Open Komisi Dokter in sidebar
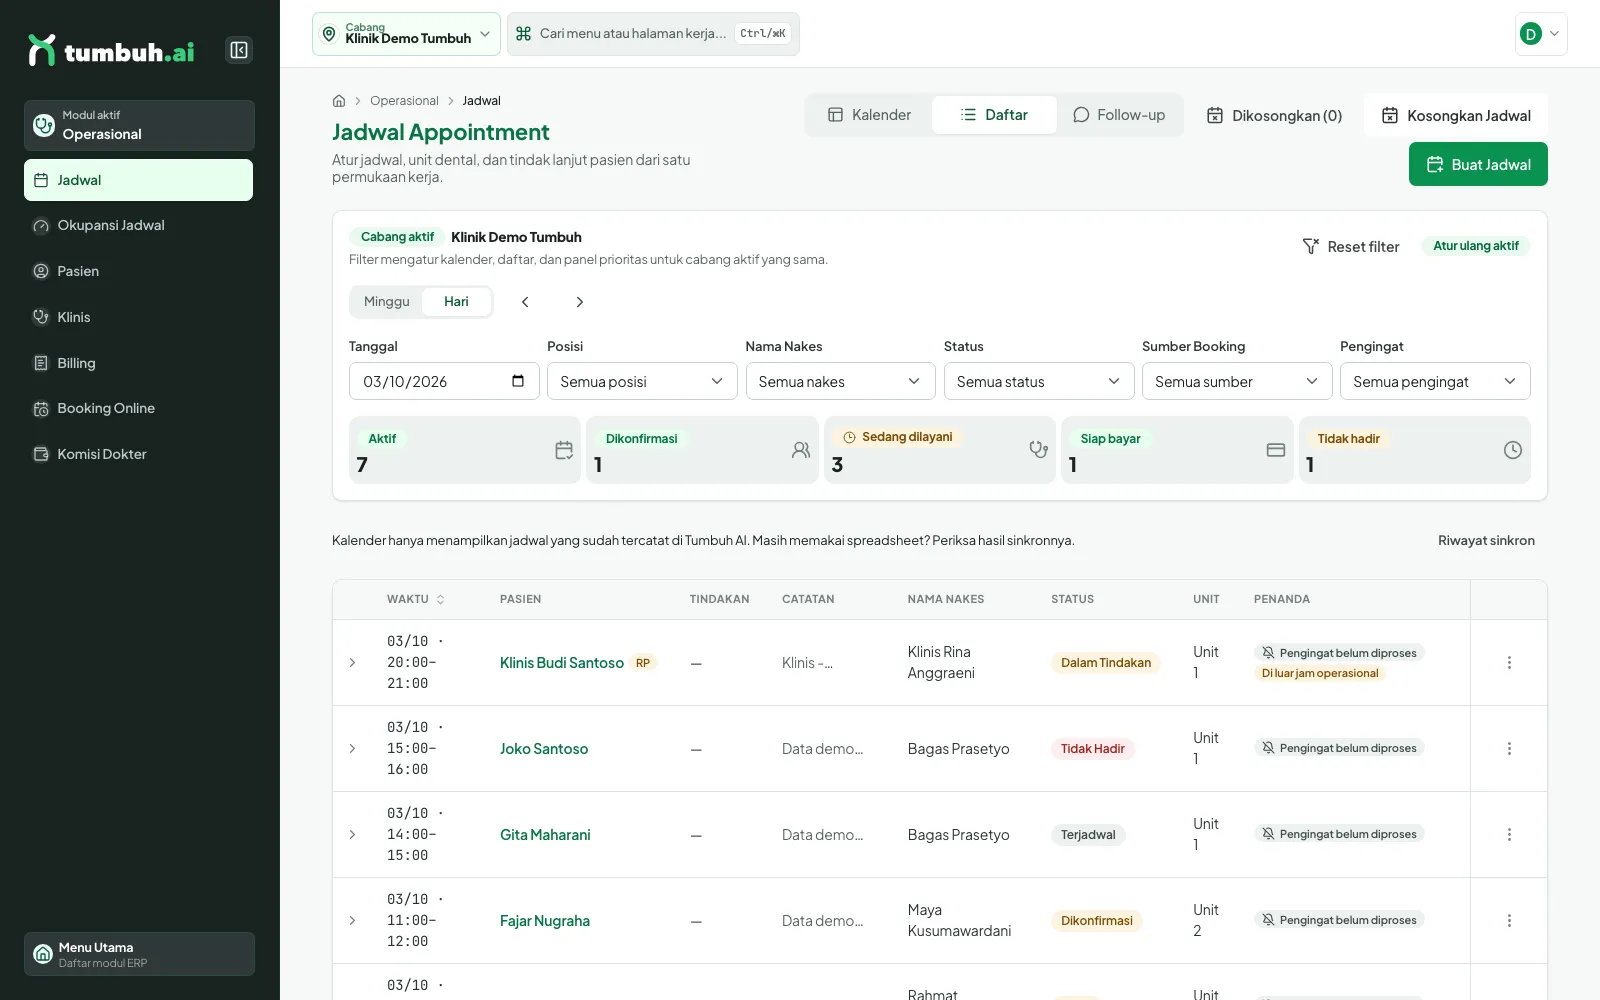Screen dimensions: 1600x1000 [x=139, y=455]
